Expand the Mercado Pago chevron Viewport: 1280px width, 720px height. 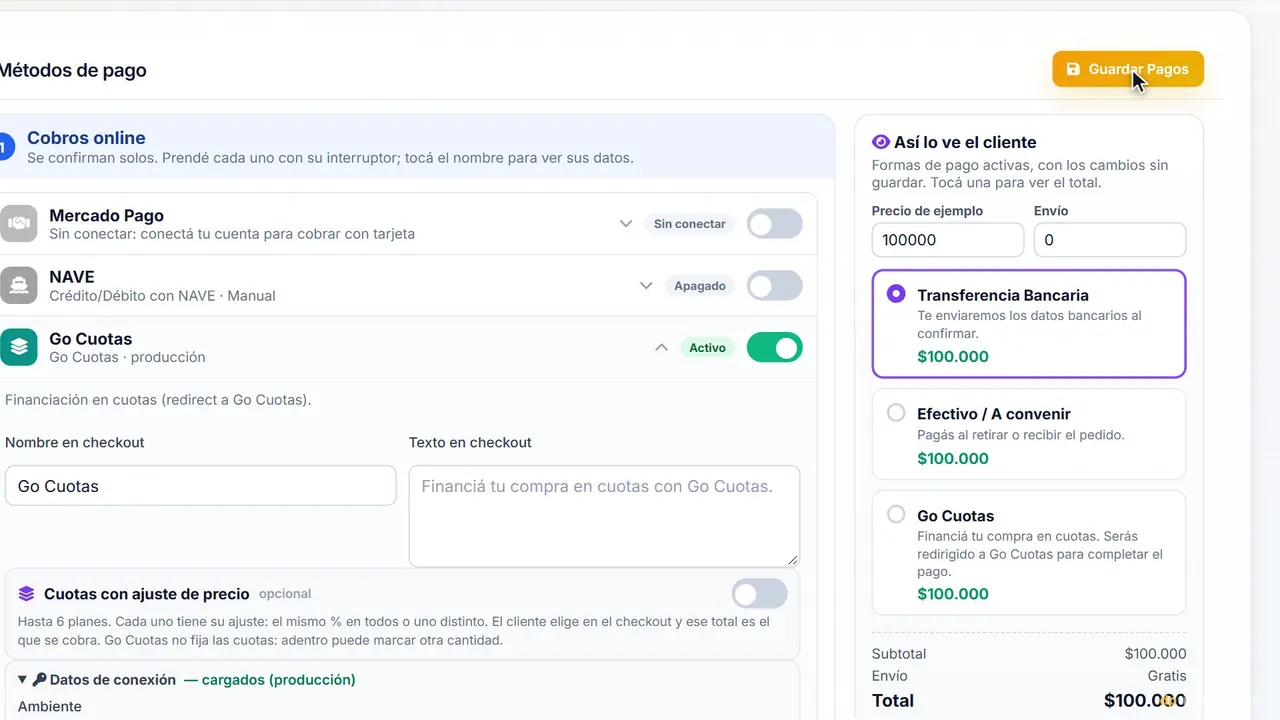626,224
